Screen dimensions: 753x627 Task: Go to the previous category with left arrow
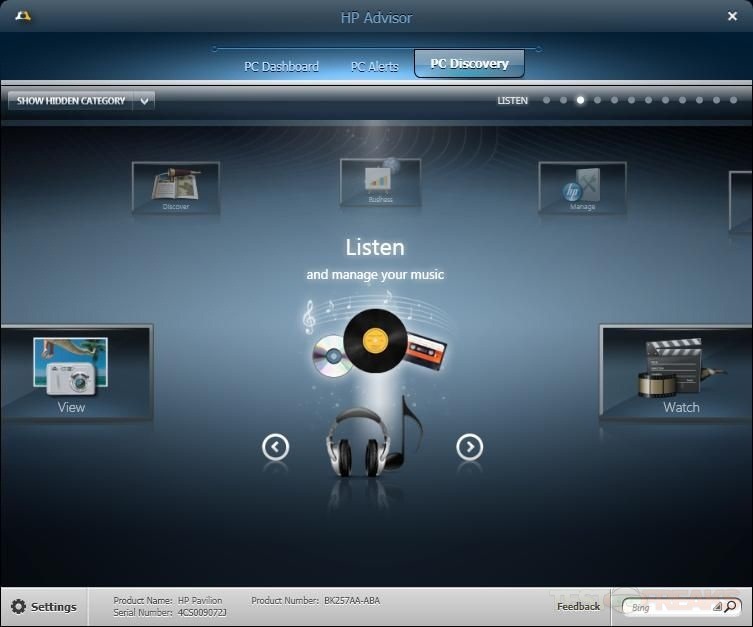[x=276, y=447]
